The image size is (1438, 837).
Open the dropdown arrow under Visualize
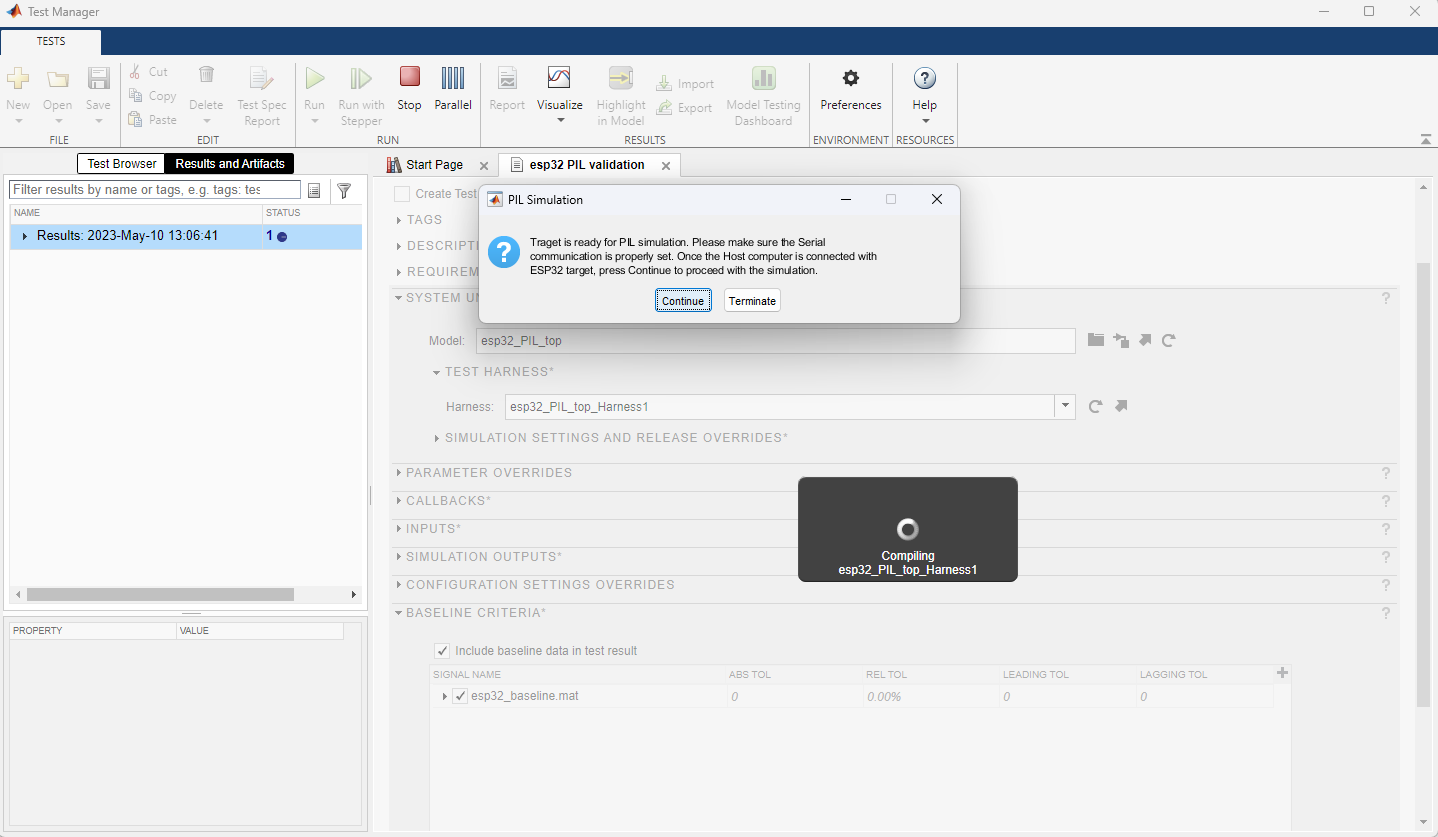[560, 121]
